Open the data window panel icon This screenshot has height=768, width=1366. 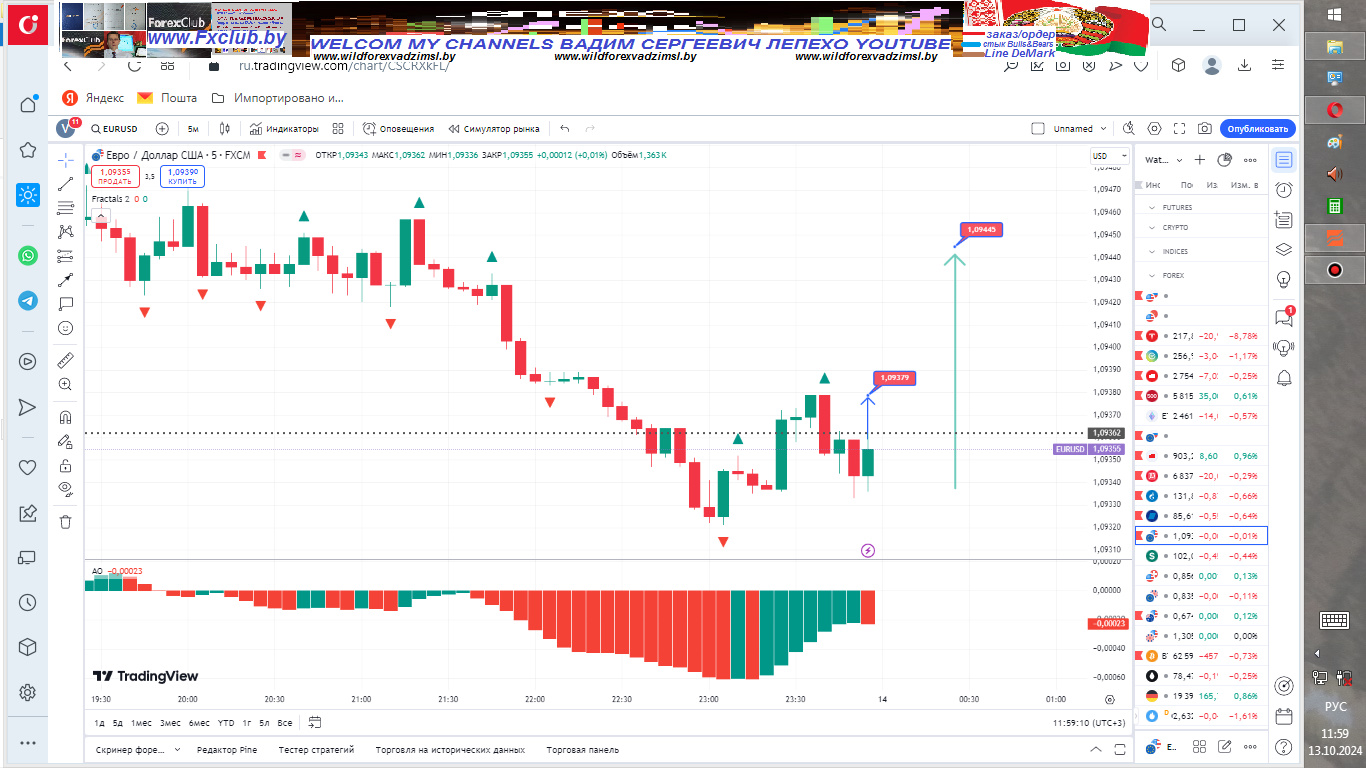click(1284, 219)
